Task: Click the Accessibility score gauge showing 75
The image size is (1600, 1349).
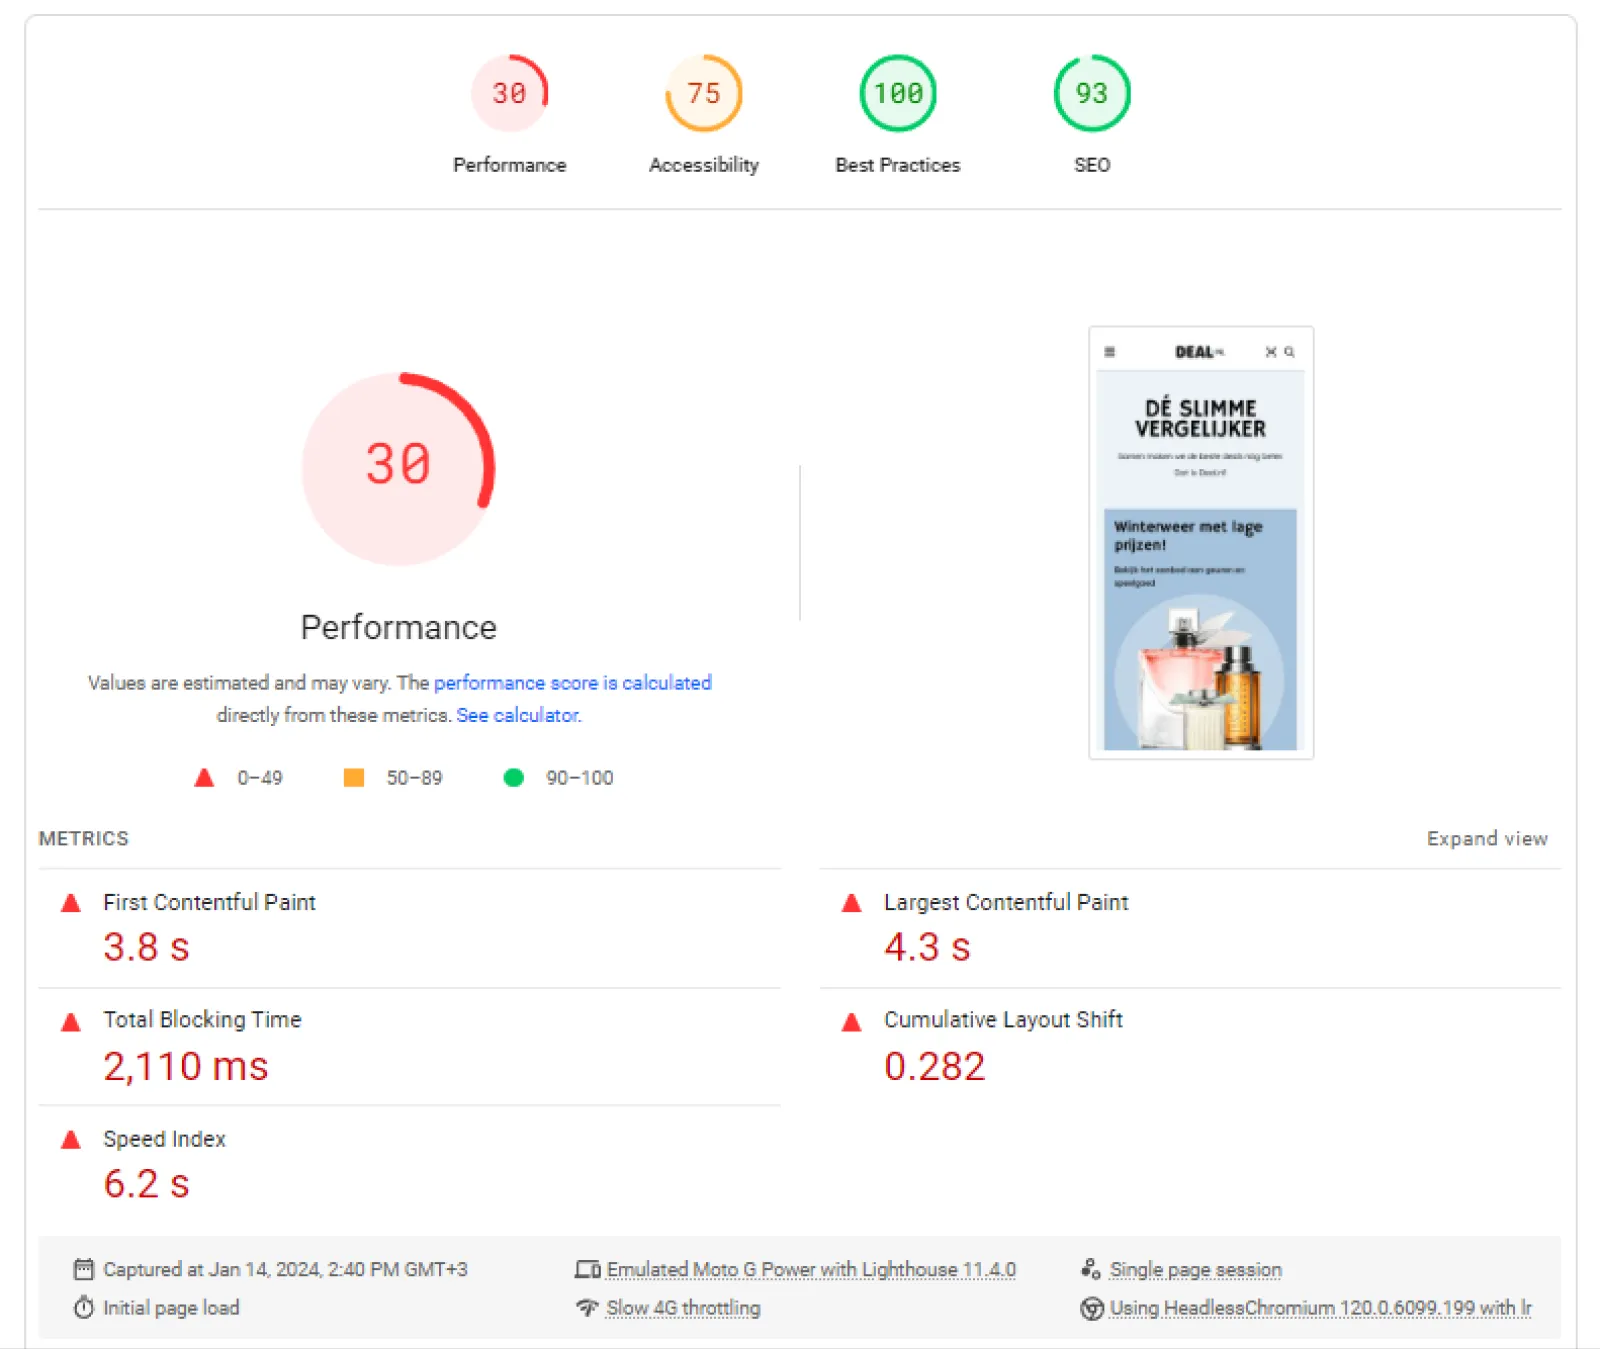Action: tap(703, 93)
